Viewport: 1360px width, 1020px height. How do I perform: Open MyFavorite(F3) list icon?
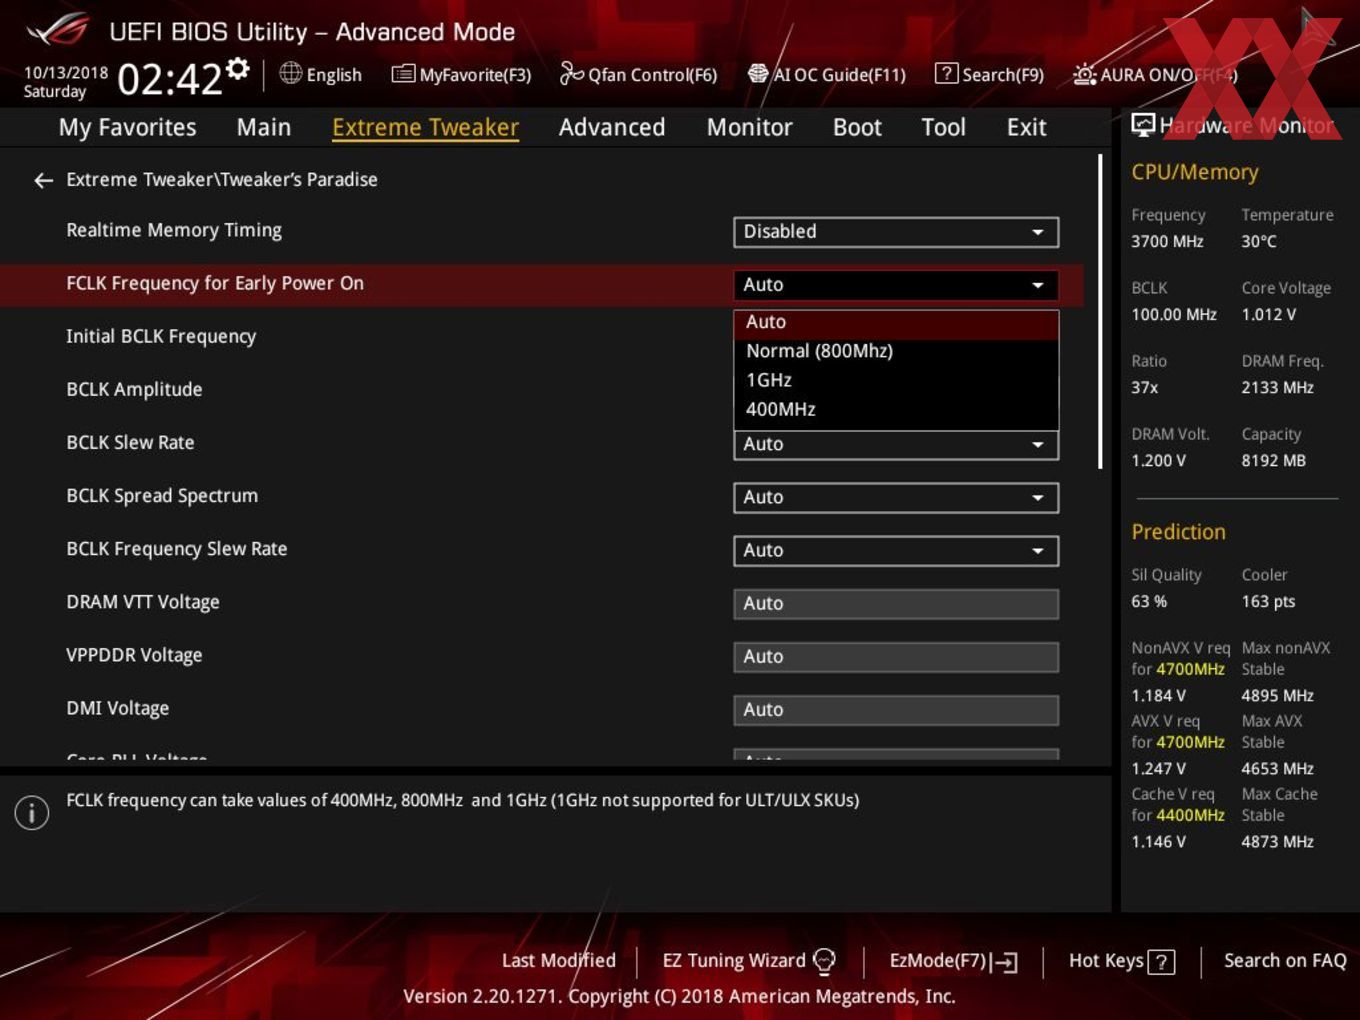pyautogui.click(x=403, y=74)
